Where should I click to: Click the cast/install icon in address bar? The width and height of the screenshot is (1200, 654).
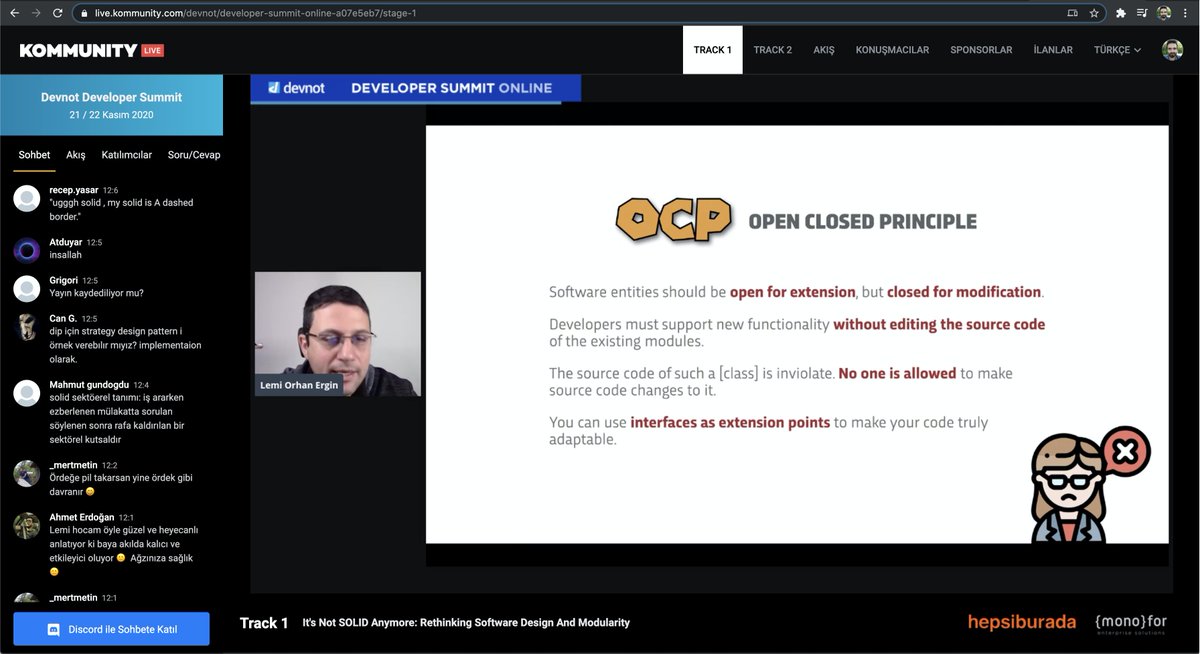(x=1073, y=13)
